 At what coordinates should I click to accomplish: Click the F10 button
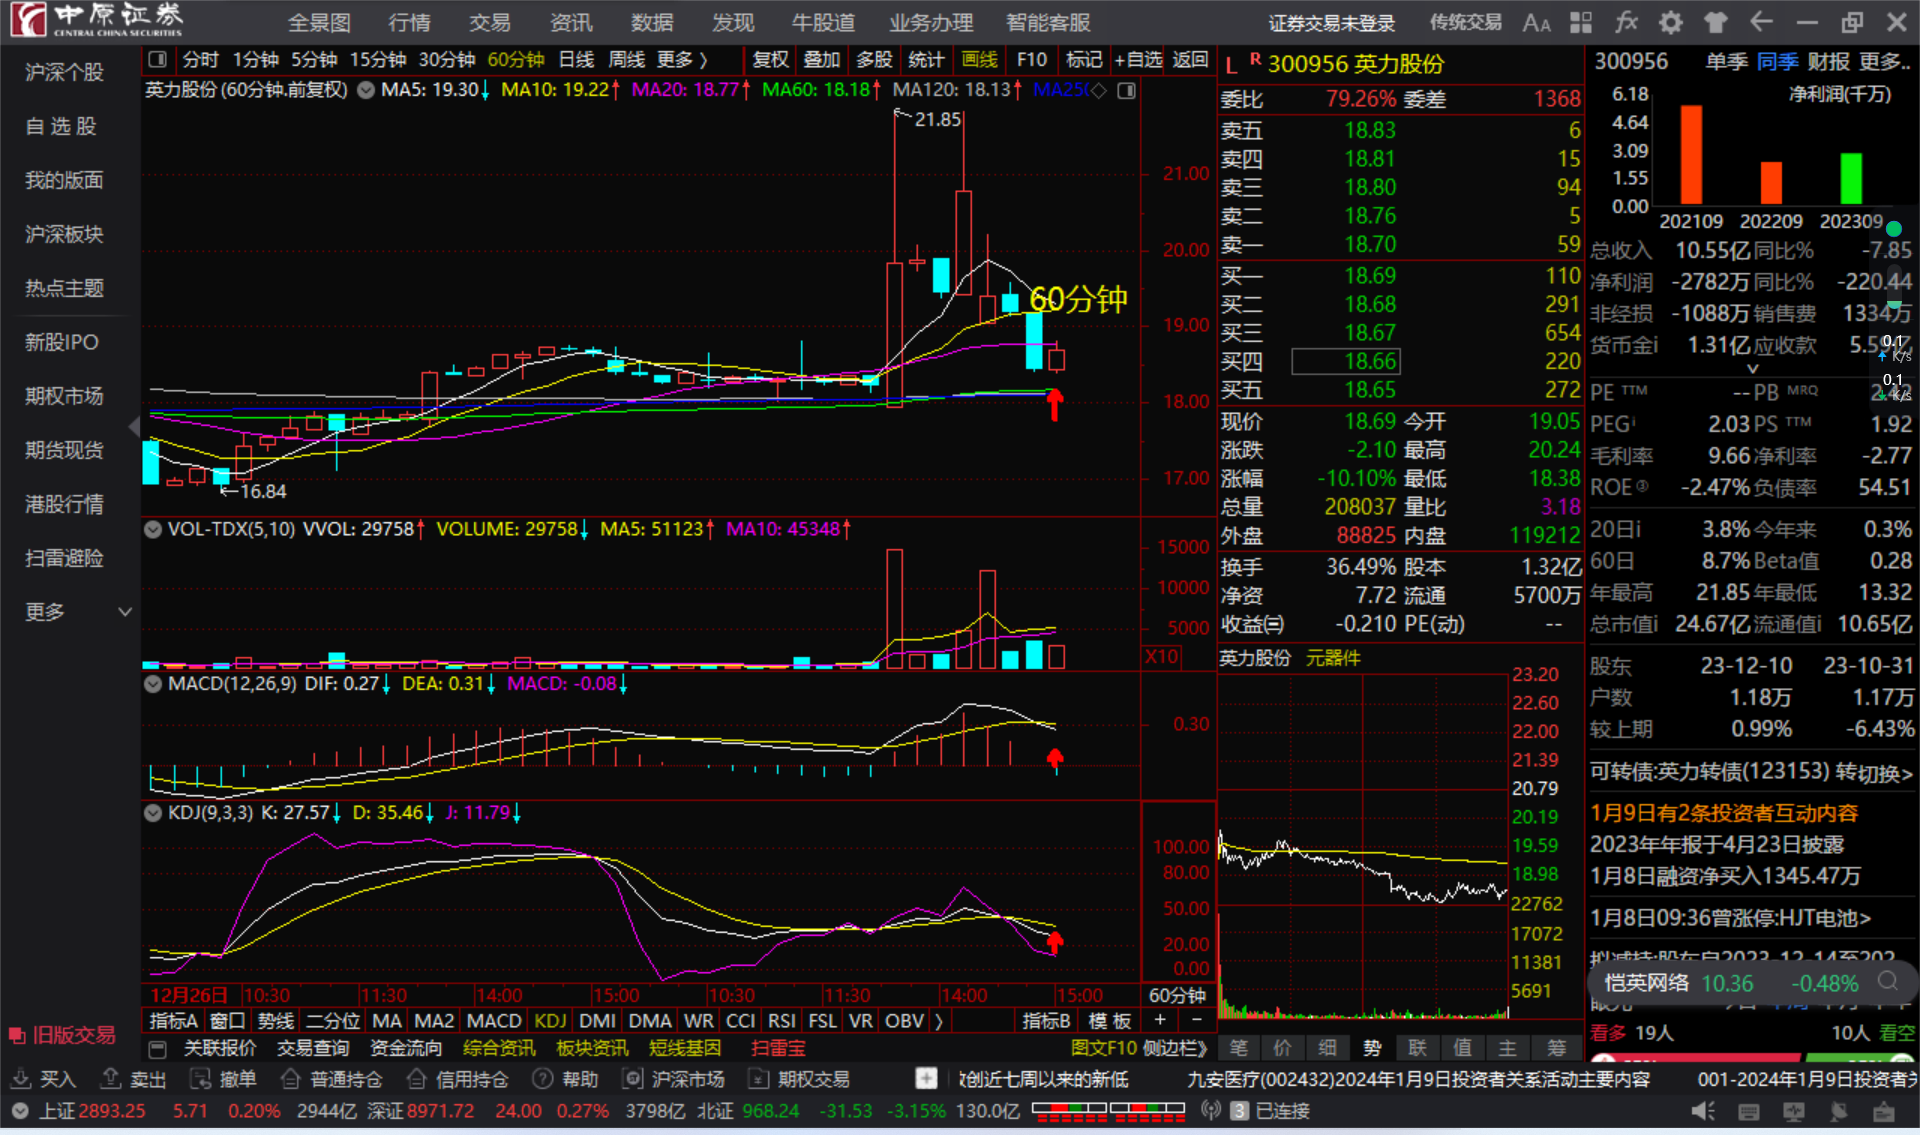[1032, 60]
